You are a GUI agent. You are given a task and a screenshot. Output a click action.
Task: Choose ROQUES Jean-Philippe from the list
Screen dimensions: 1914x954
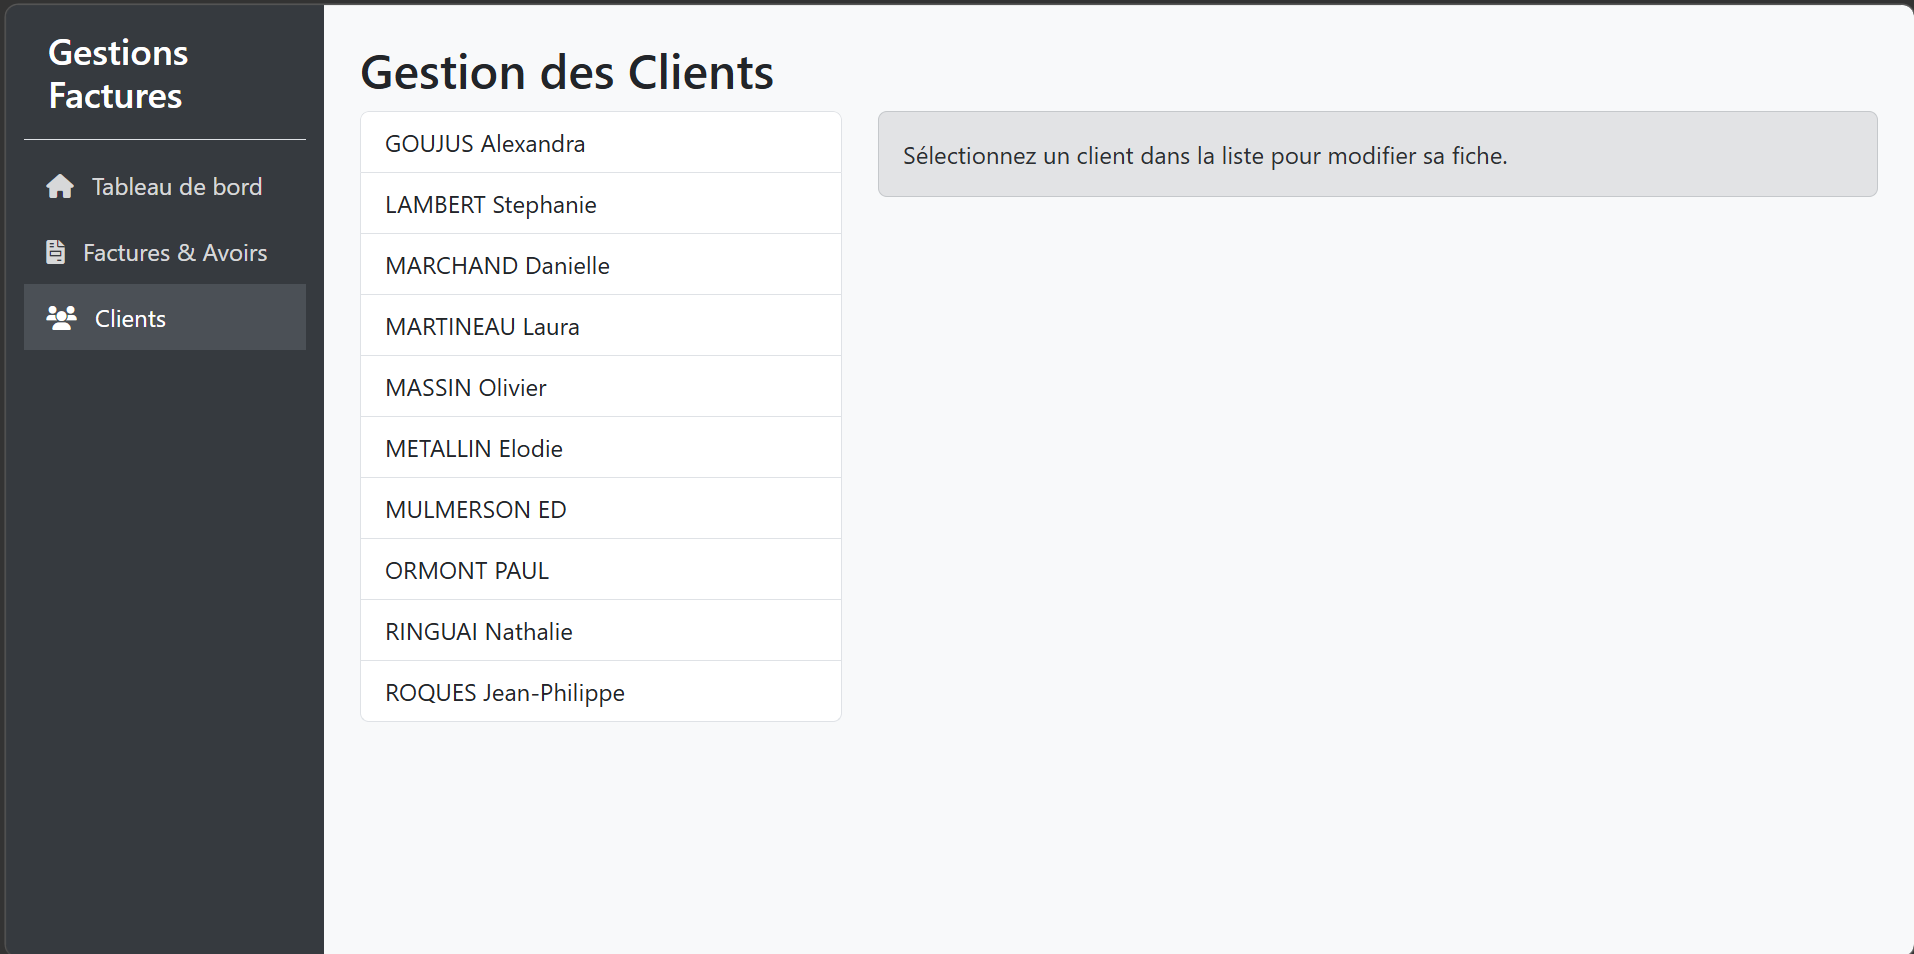click(505, 693)
